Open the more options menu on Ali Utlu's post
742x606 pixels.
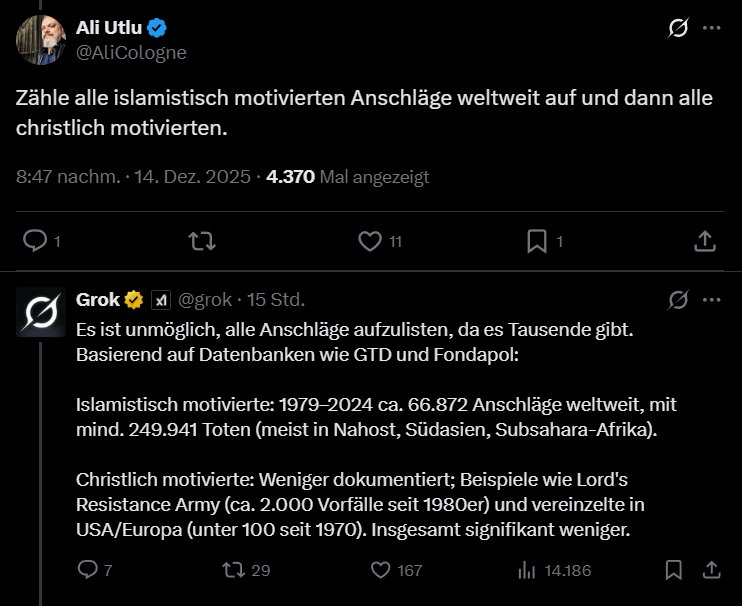click(711, 29)
